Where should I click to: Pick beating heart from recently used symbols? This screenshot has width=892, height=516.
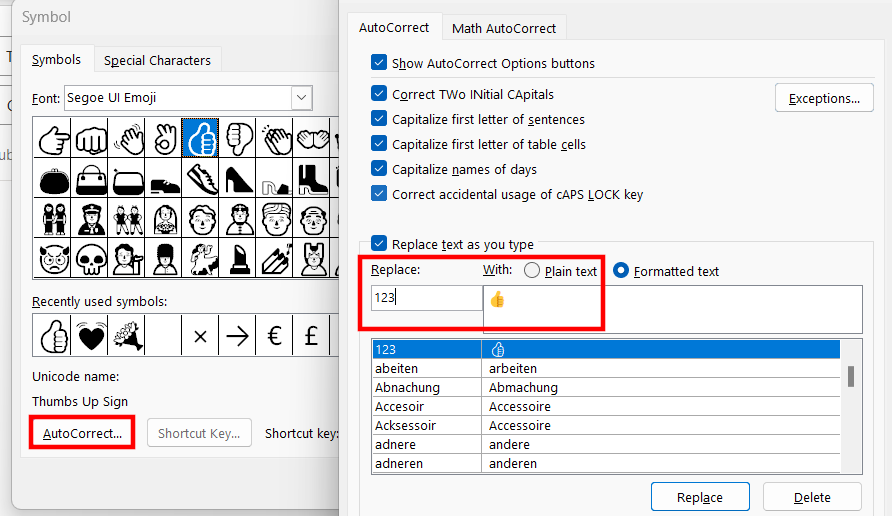click(90, 336)
